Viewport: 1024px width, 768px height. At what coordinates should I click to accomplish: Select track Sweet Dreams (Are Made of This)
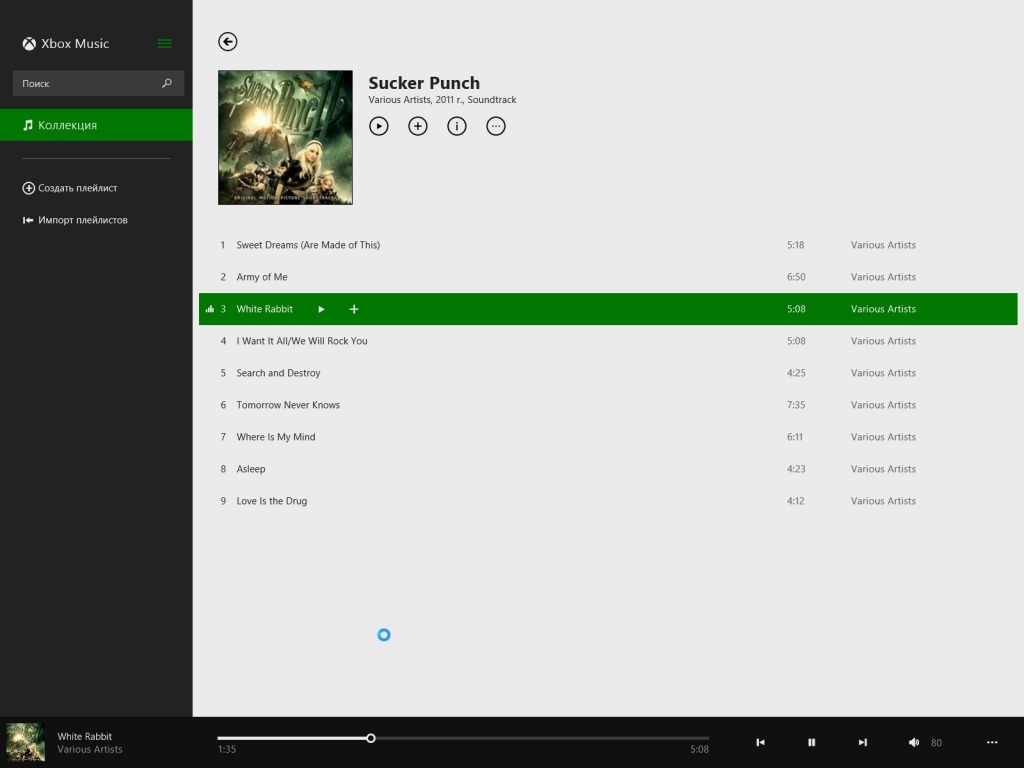[x=608, y=245]
